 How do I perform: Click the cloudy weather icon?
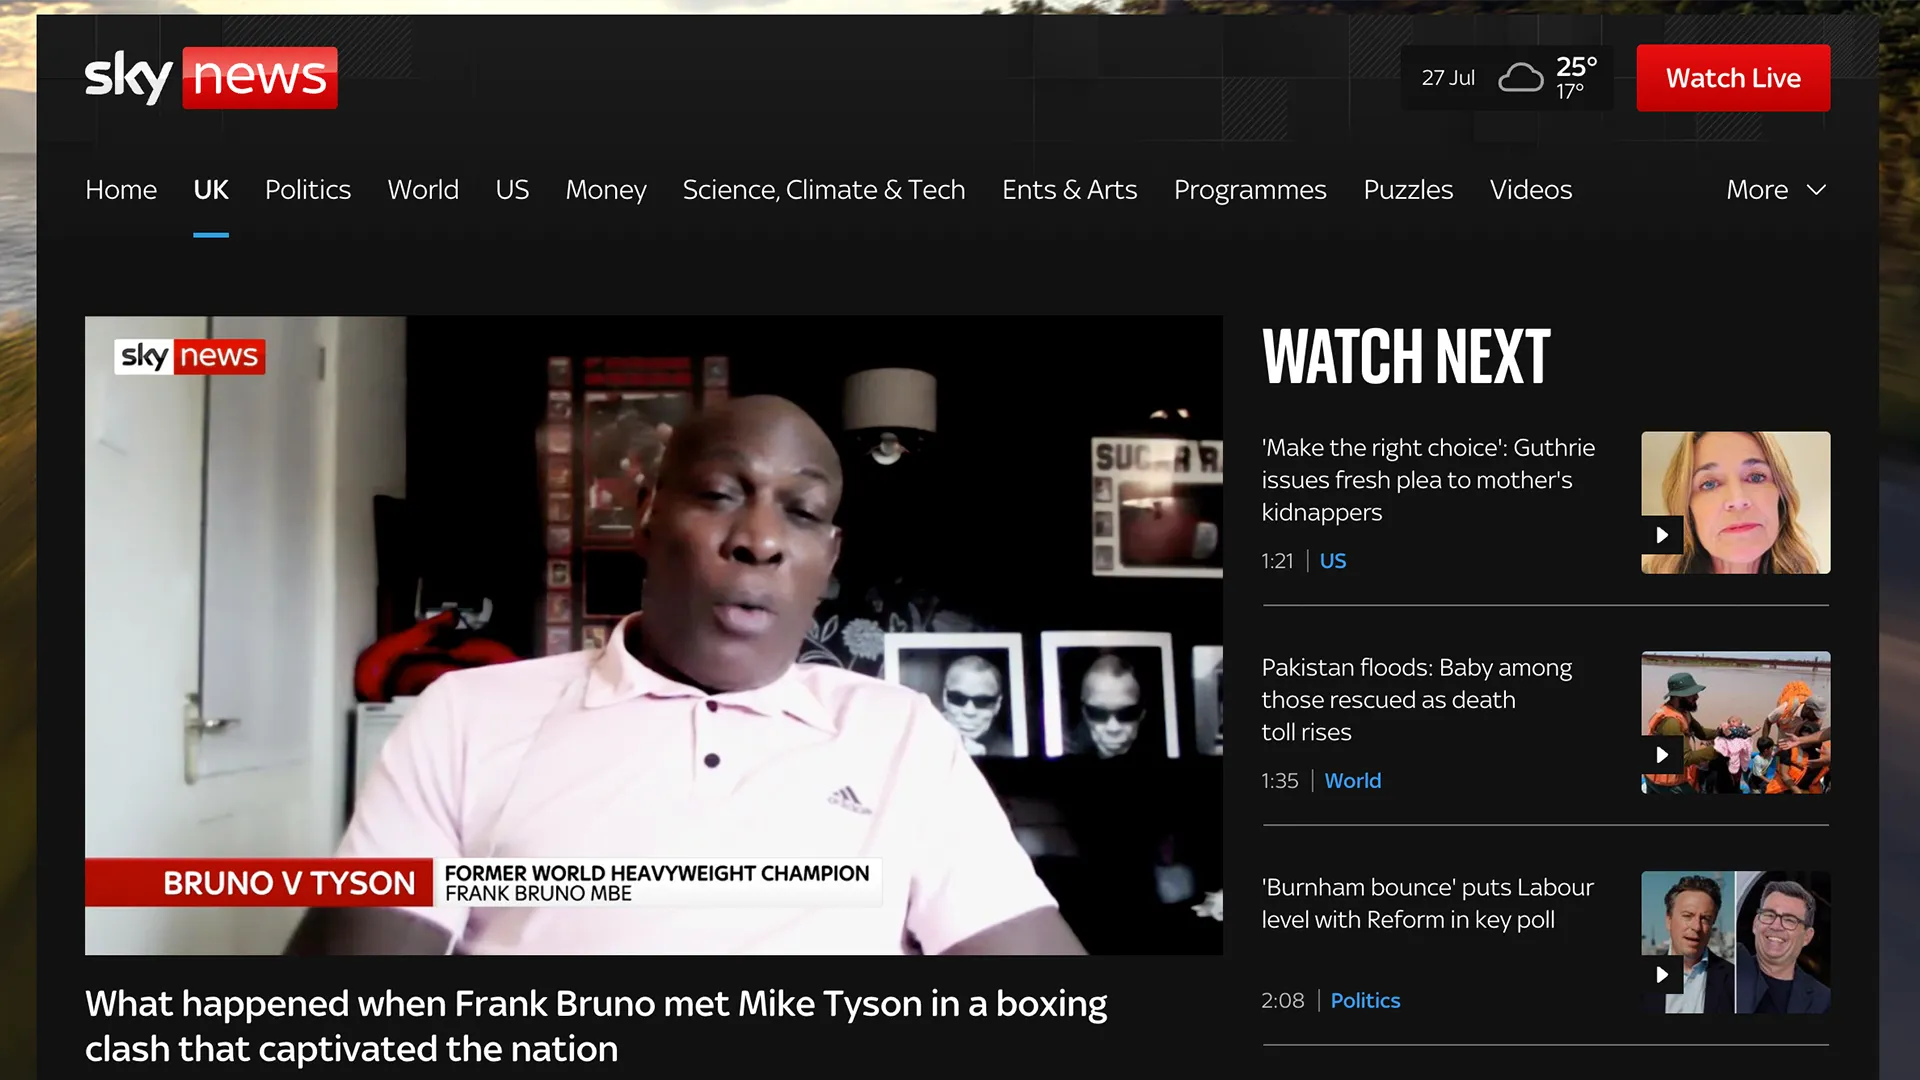(x=1520, y=78)
